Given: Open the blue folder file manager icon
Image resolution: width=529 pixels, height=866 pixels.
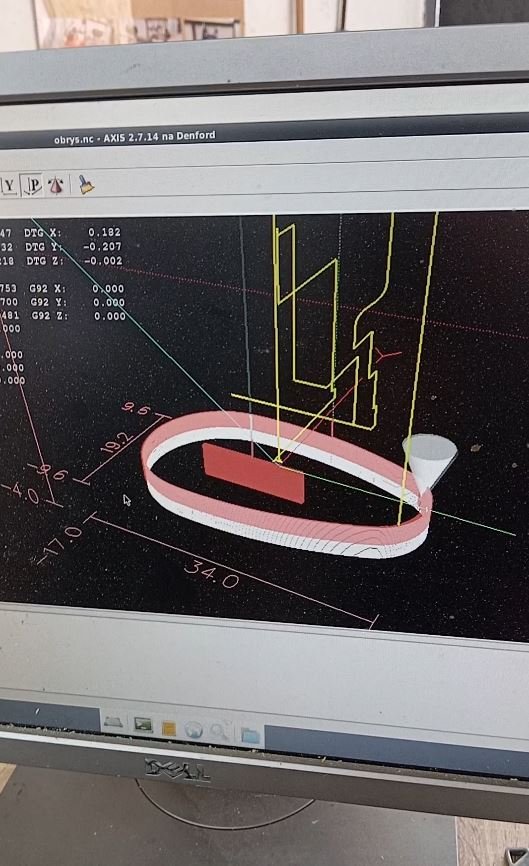Looking at the screenshot, I should (x=250, y=735).
